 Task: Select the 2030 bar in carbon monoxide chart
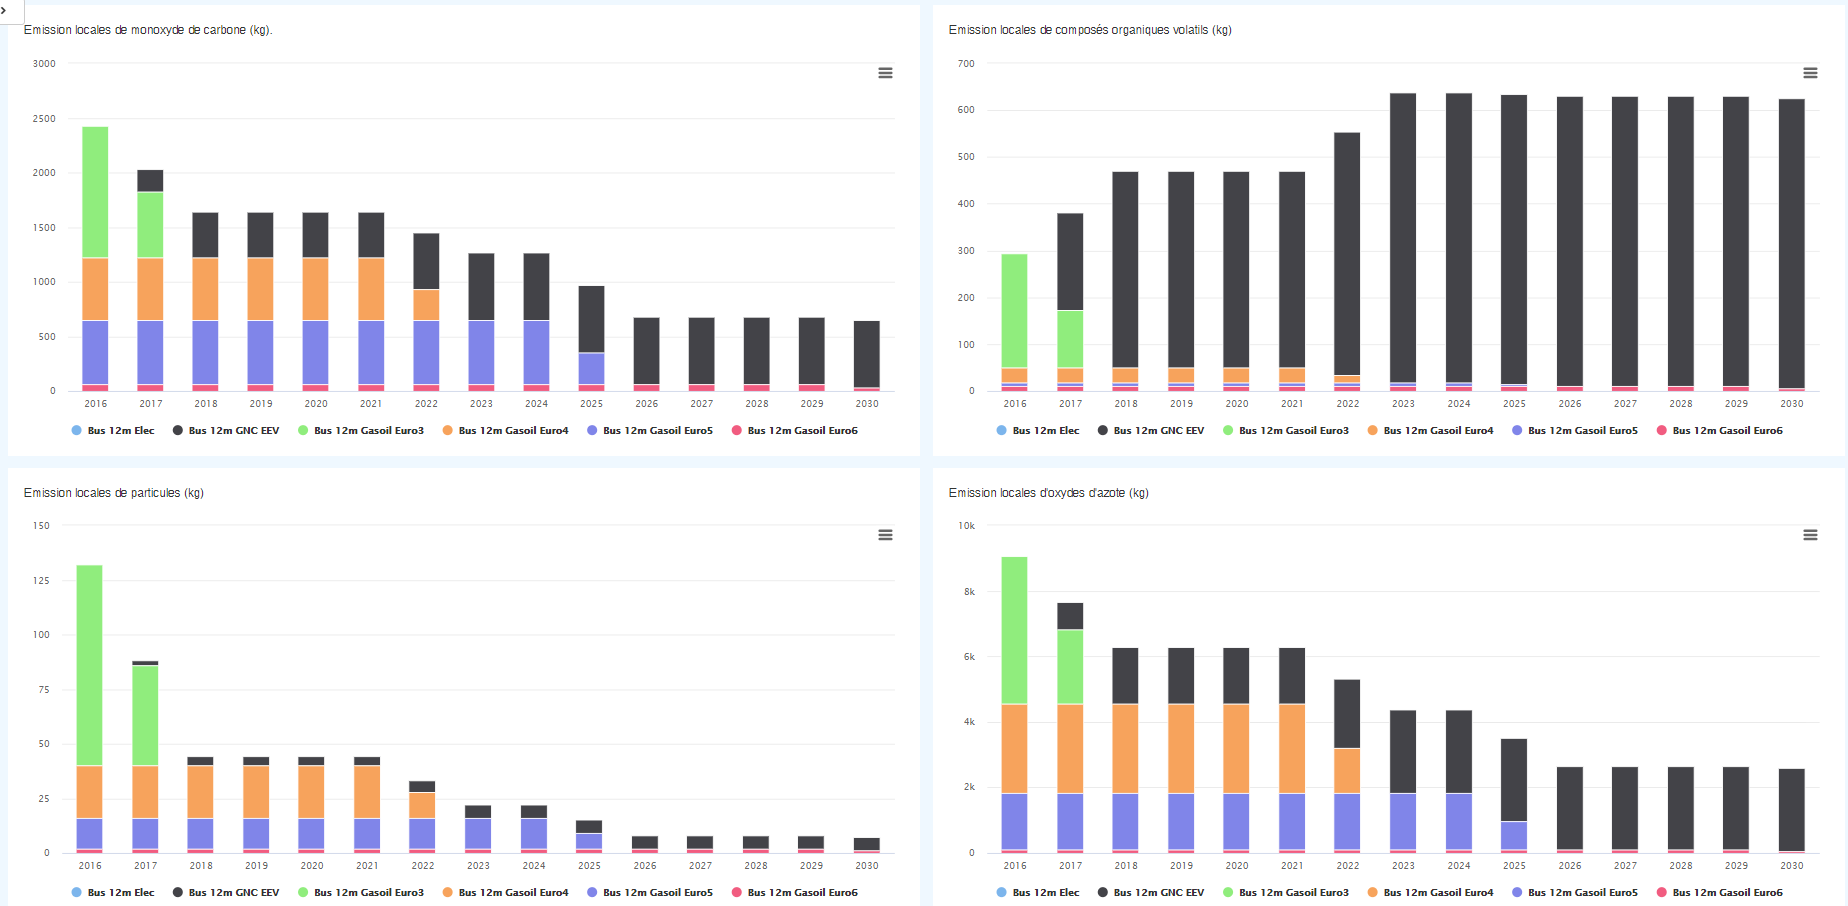point(867,354)
